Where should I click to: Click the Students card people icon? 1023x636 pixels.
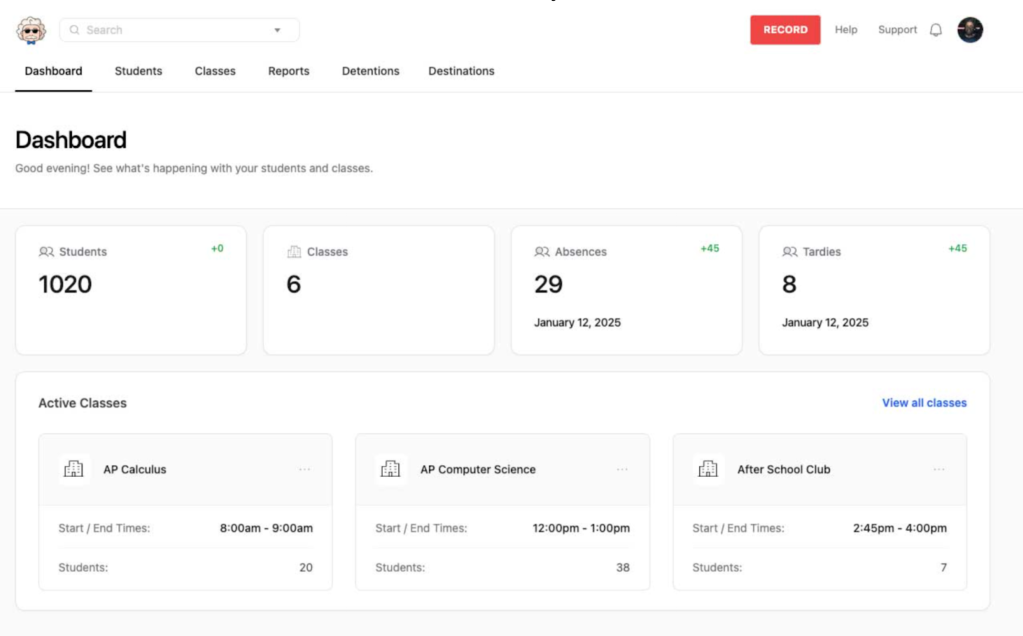coord(46,252)
